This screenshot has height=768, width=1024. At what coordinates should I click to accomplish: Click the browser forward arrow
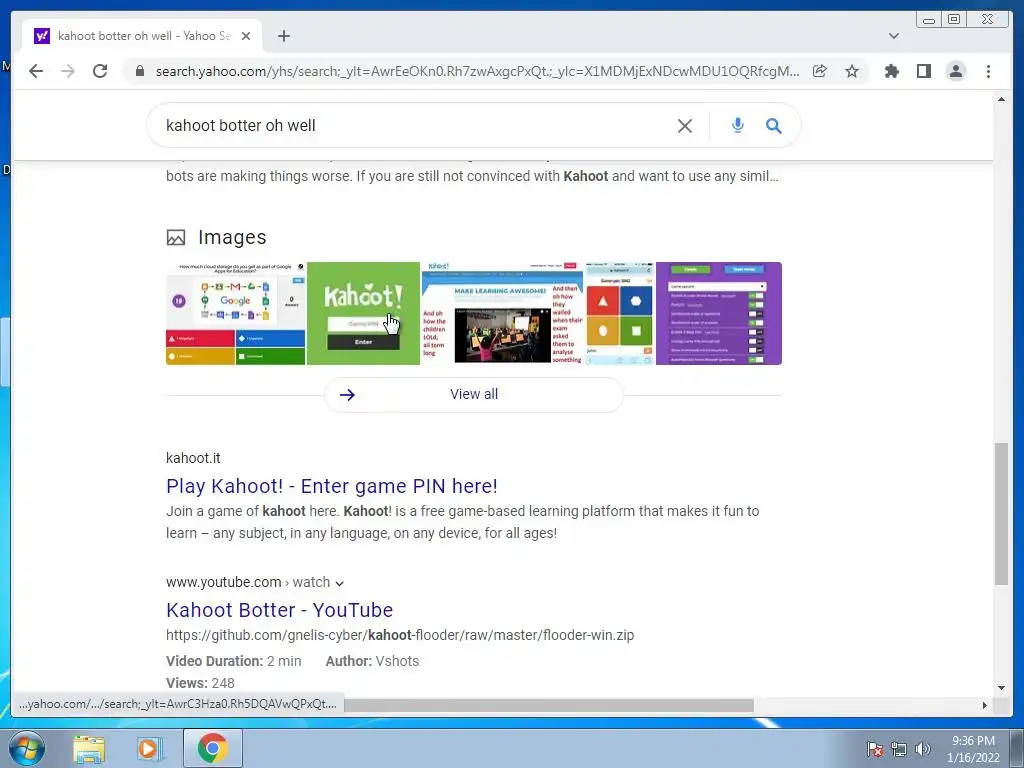[68, 71]
